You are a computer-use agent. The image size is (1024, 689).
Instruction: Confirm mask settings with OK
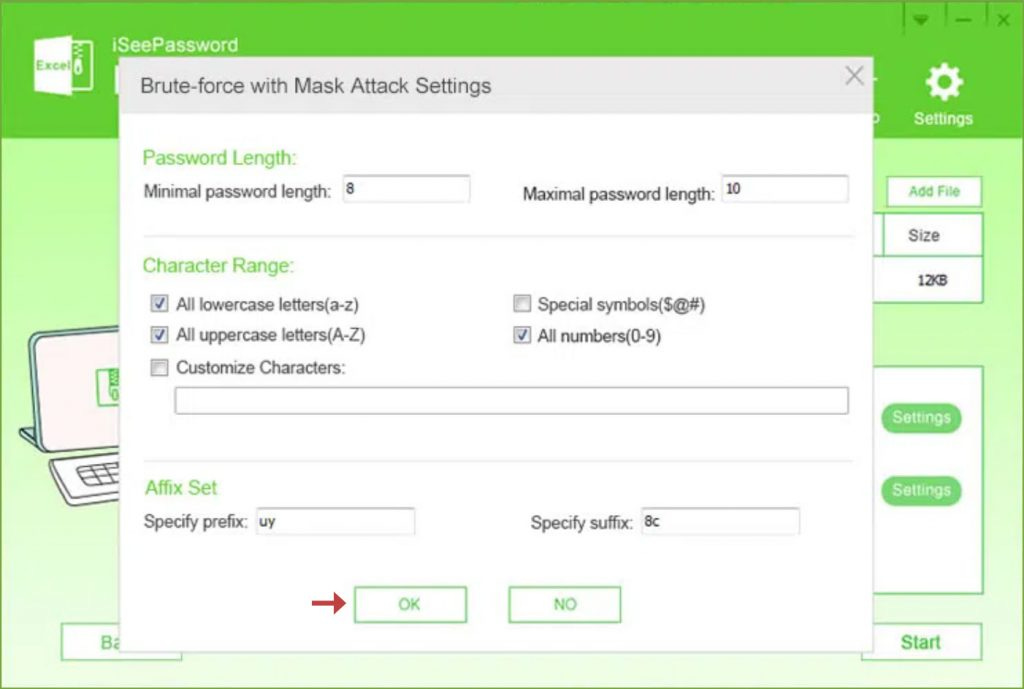click(x=410, y=604)
